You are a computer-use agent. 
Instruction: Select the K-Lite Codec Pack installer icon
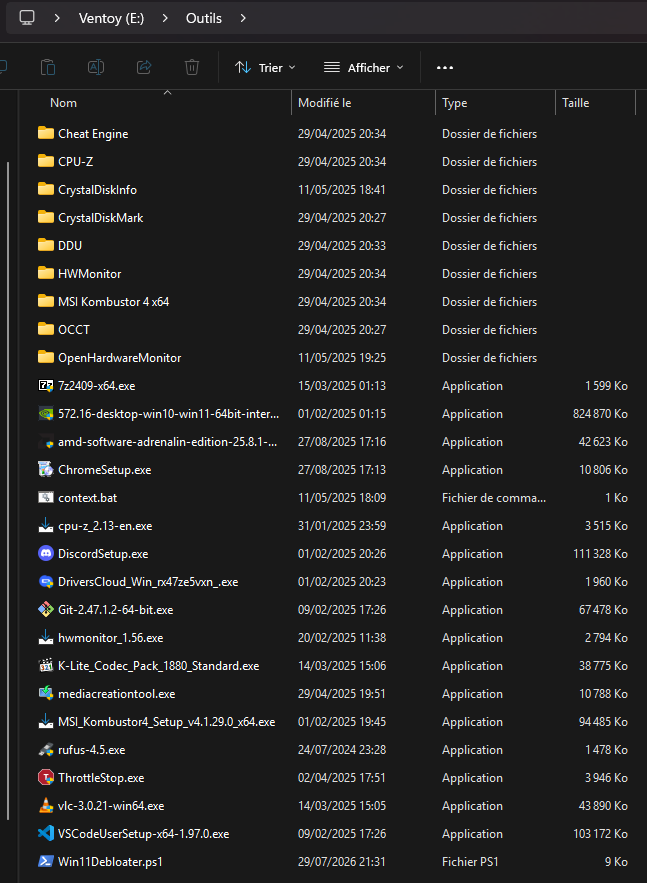(46, 665)
